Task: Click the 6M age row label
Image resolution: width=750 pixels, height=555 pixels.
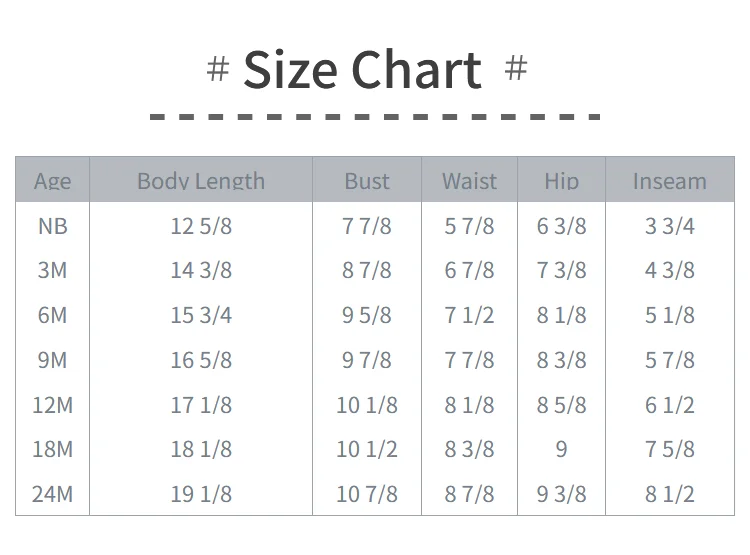Action: tap(52, 315)
